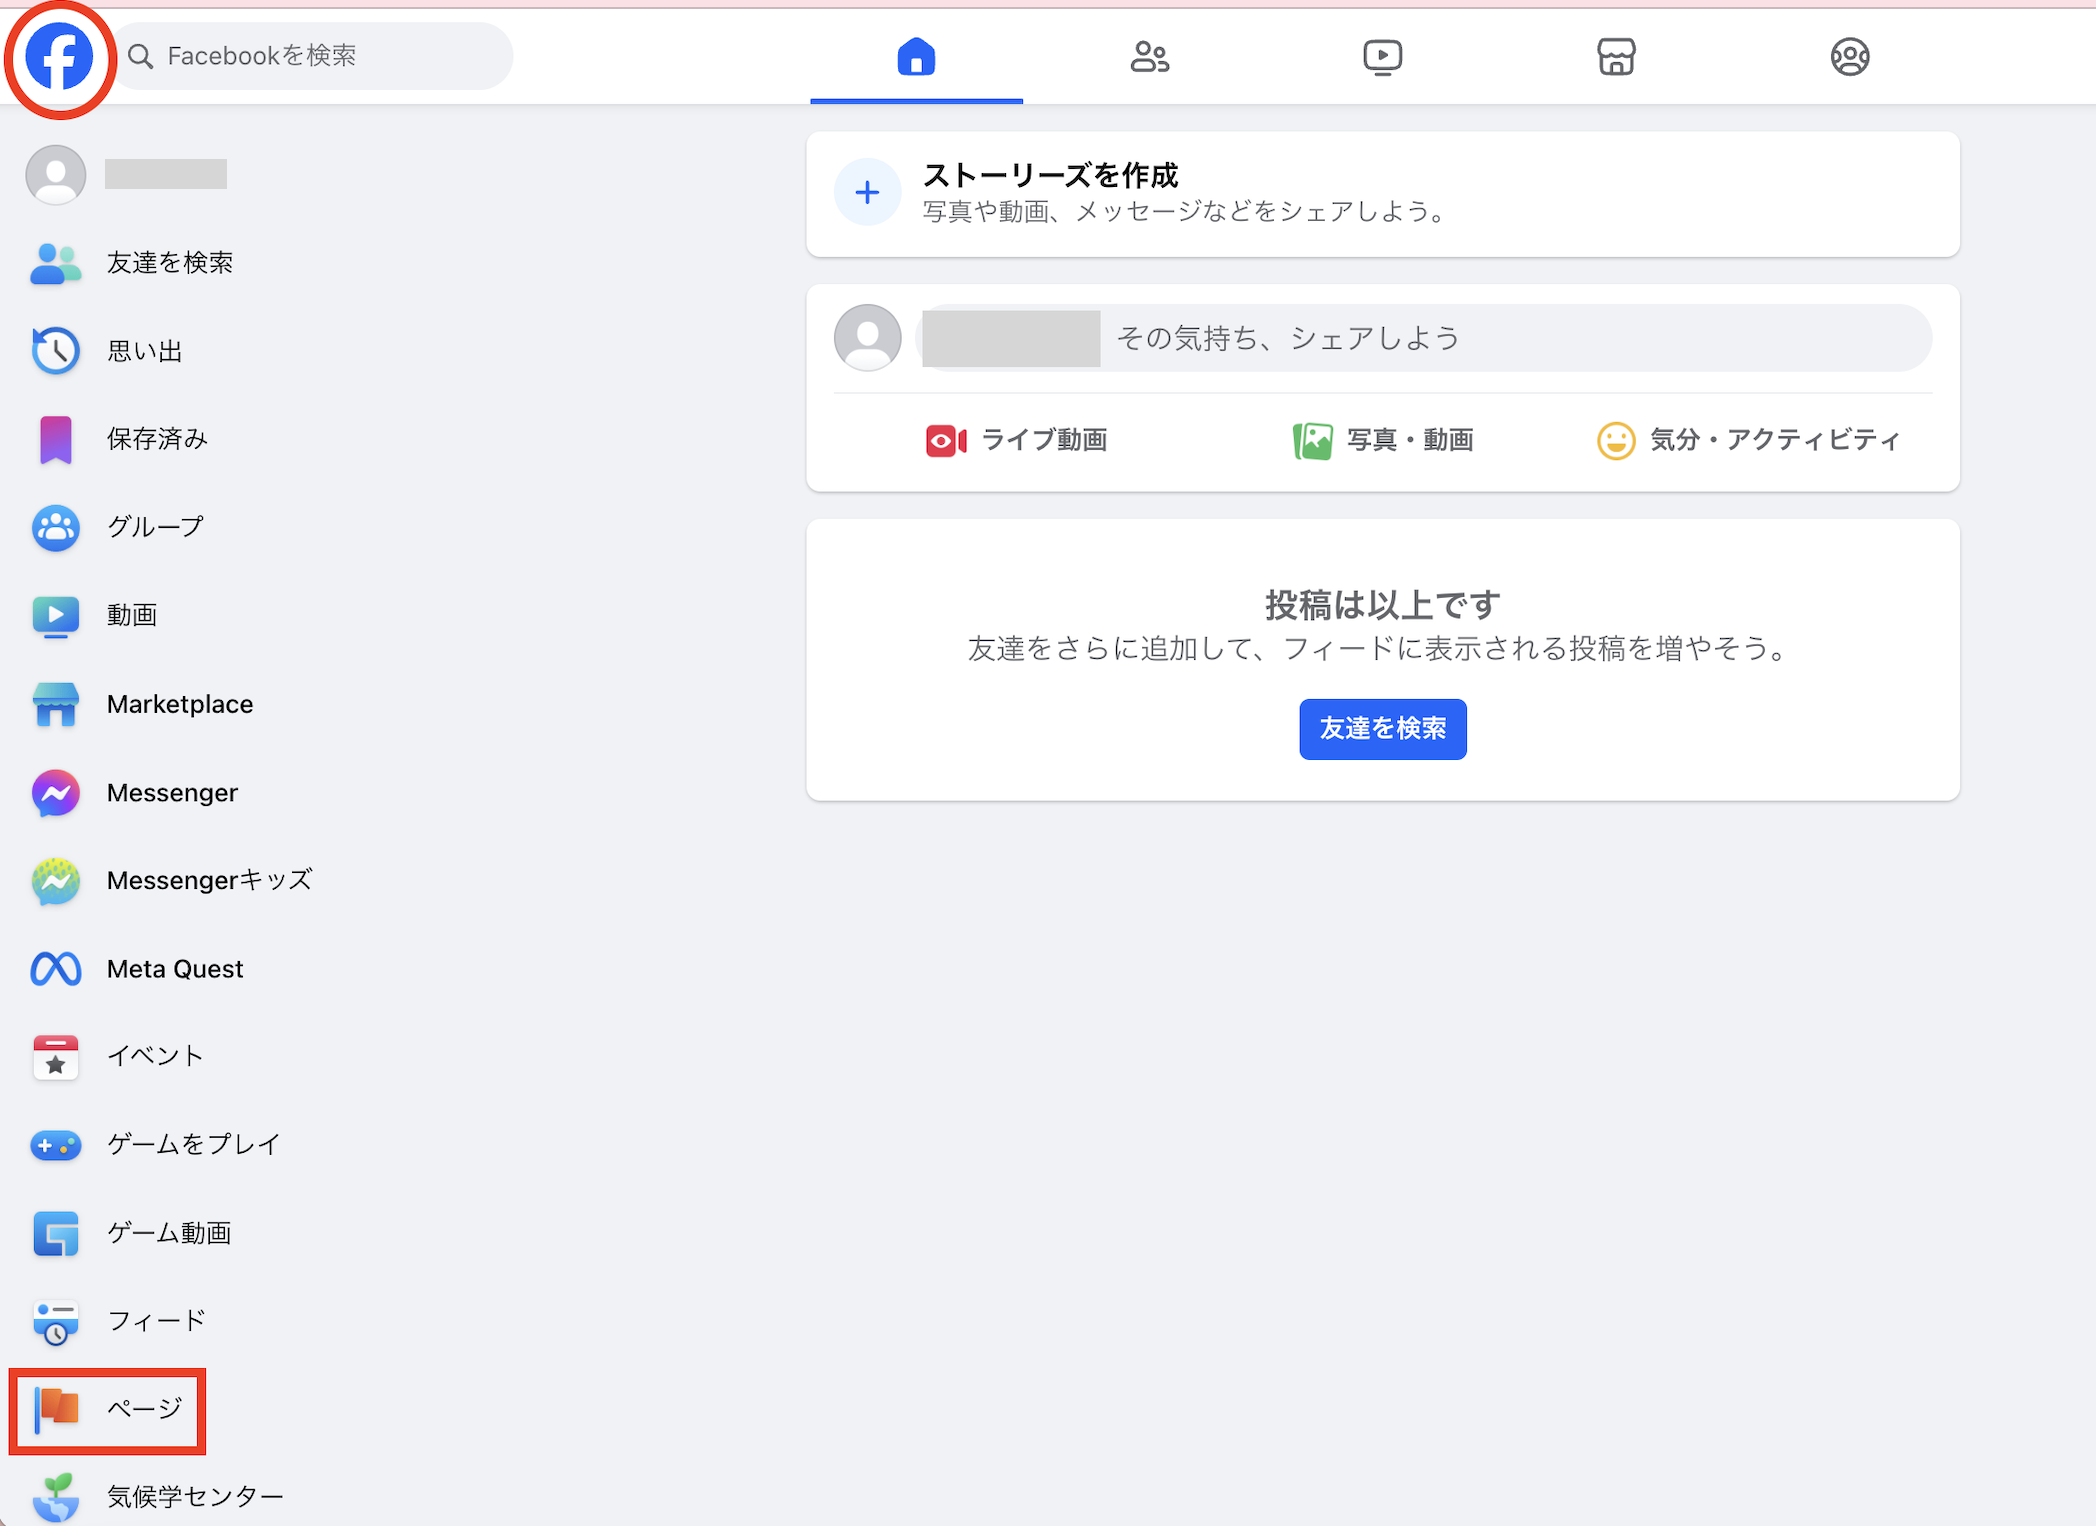Select the イベント sidebar label
2096x1526 pixels.
[x=156, y=1057]
